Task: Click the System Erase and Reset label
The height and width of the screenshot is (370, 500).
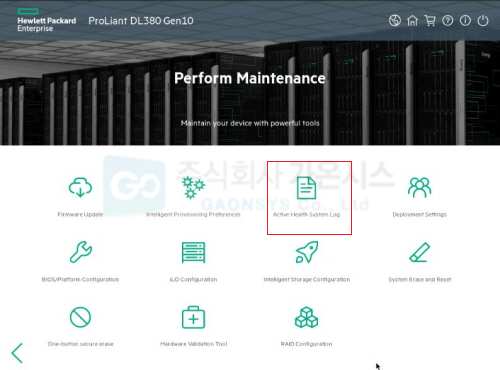Action: coord(420,279)
